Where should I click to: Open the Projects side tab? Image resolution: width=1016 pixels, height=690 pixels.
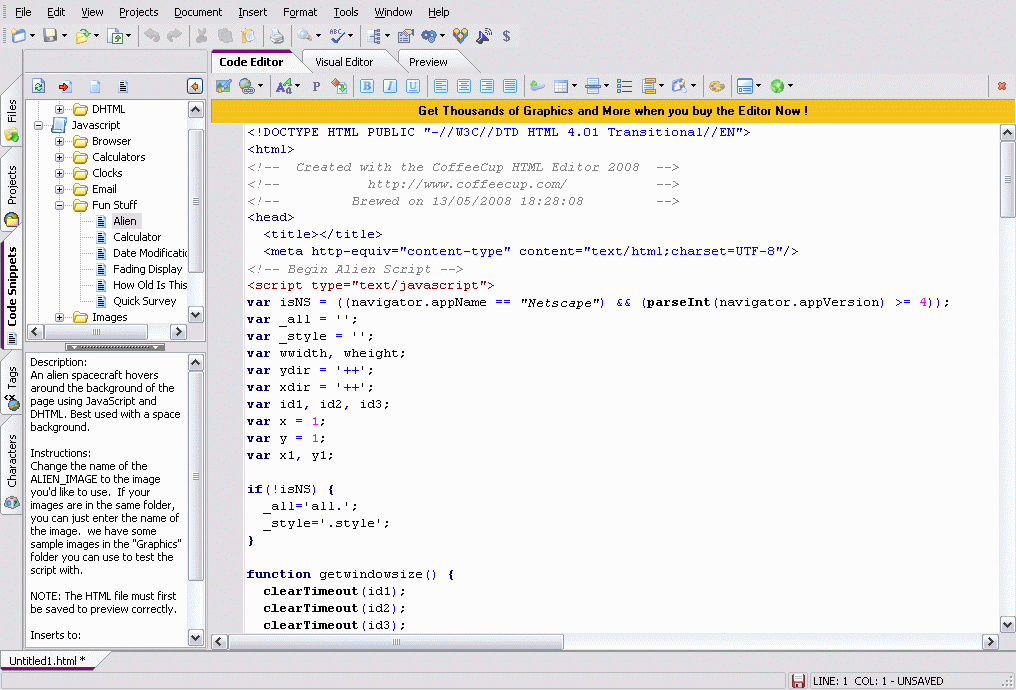point(12,195)
